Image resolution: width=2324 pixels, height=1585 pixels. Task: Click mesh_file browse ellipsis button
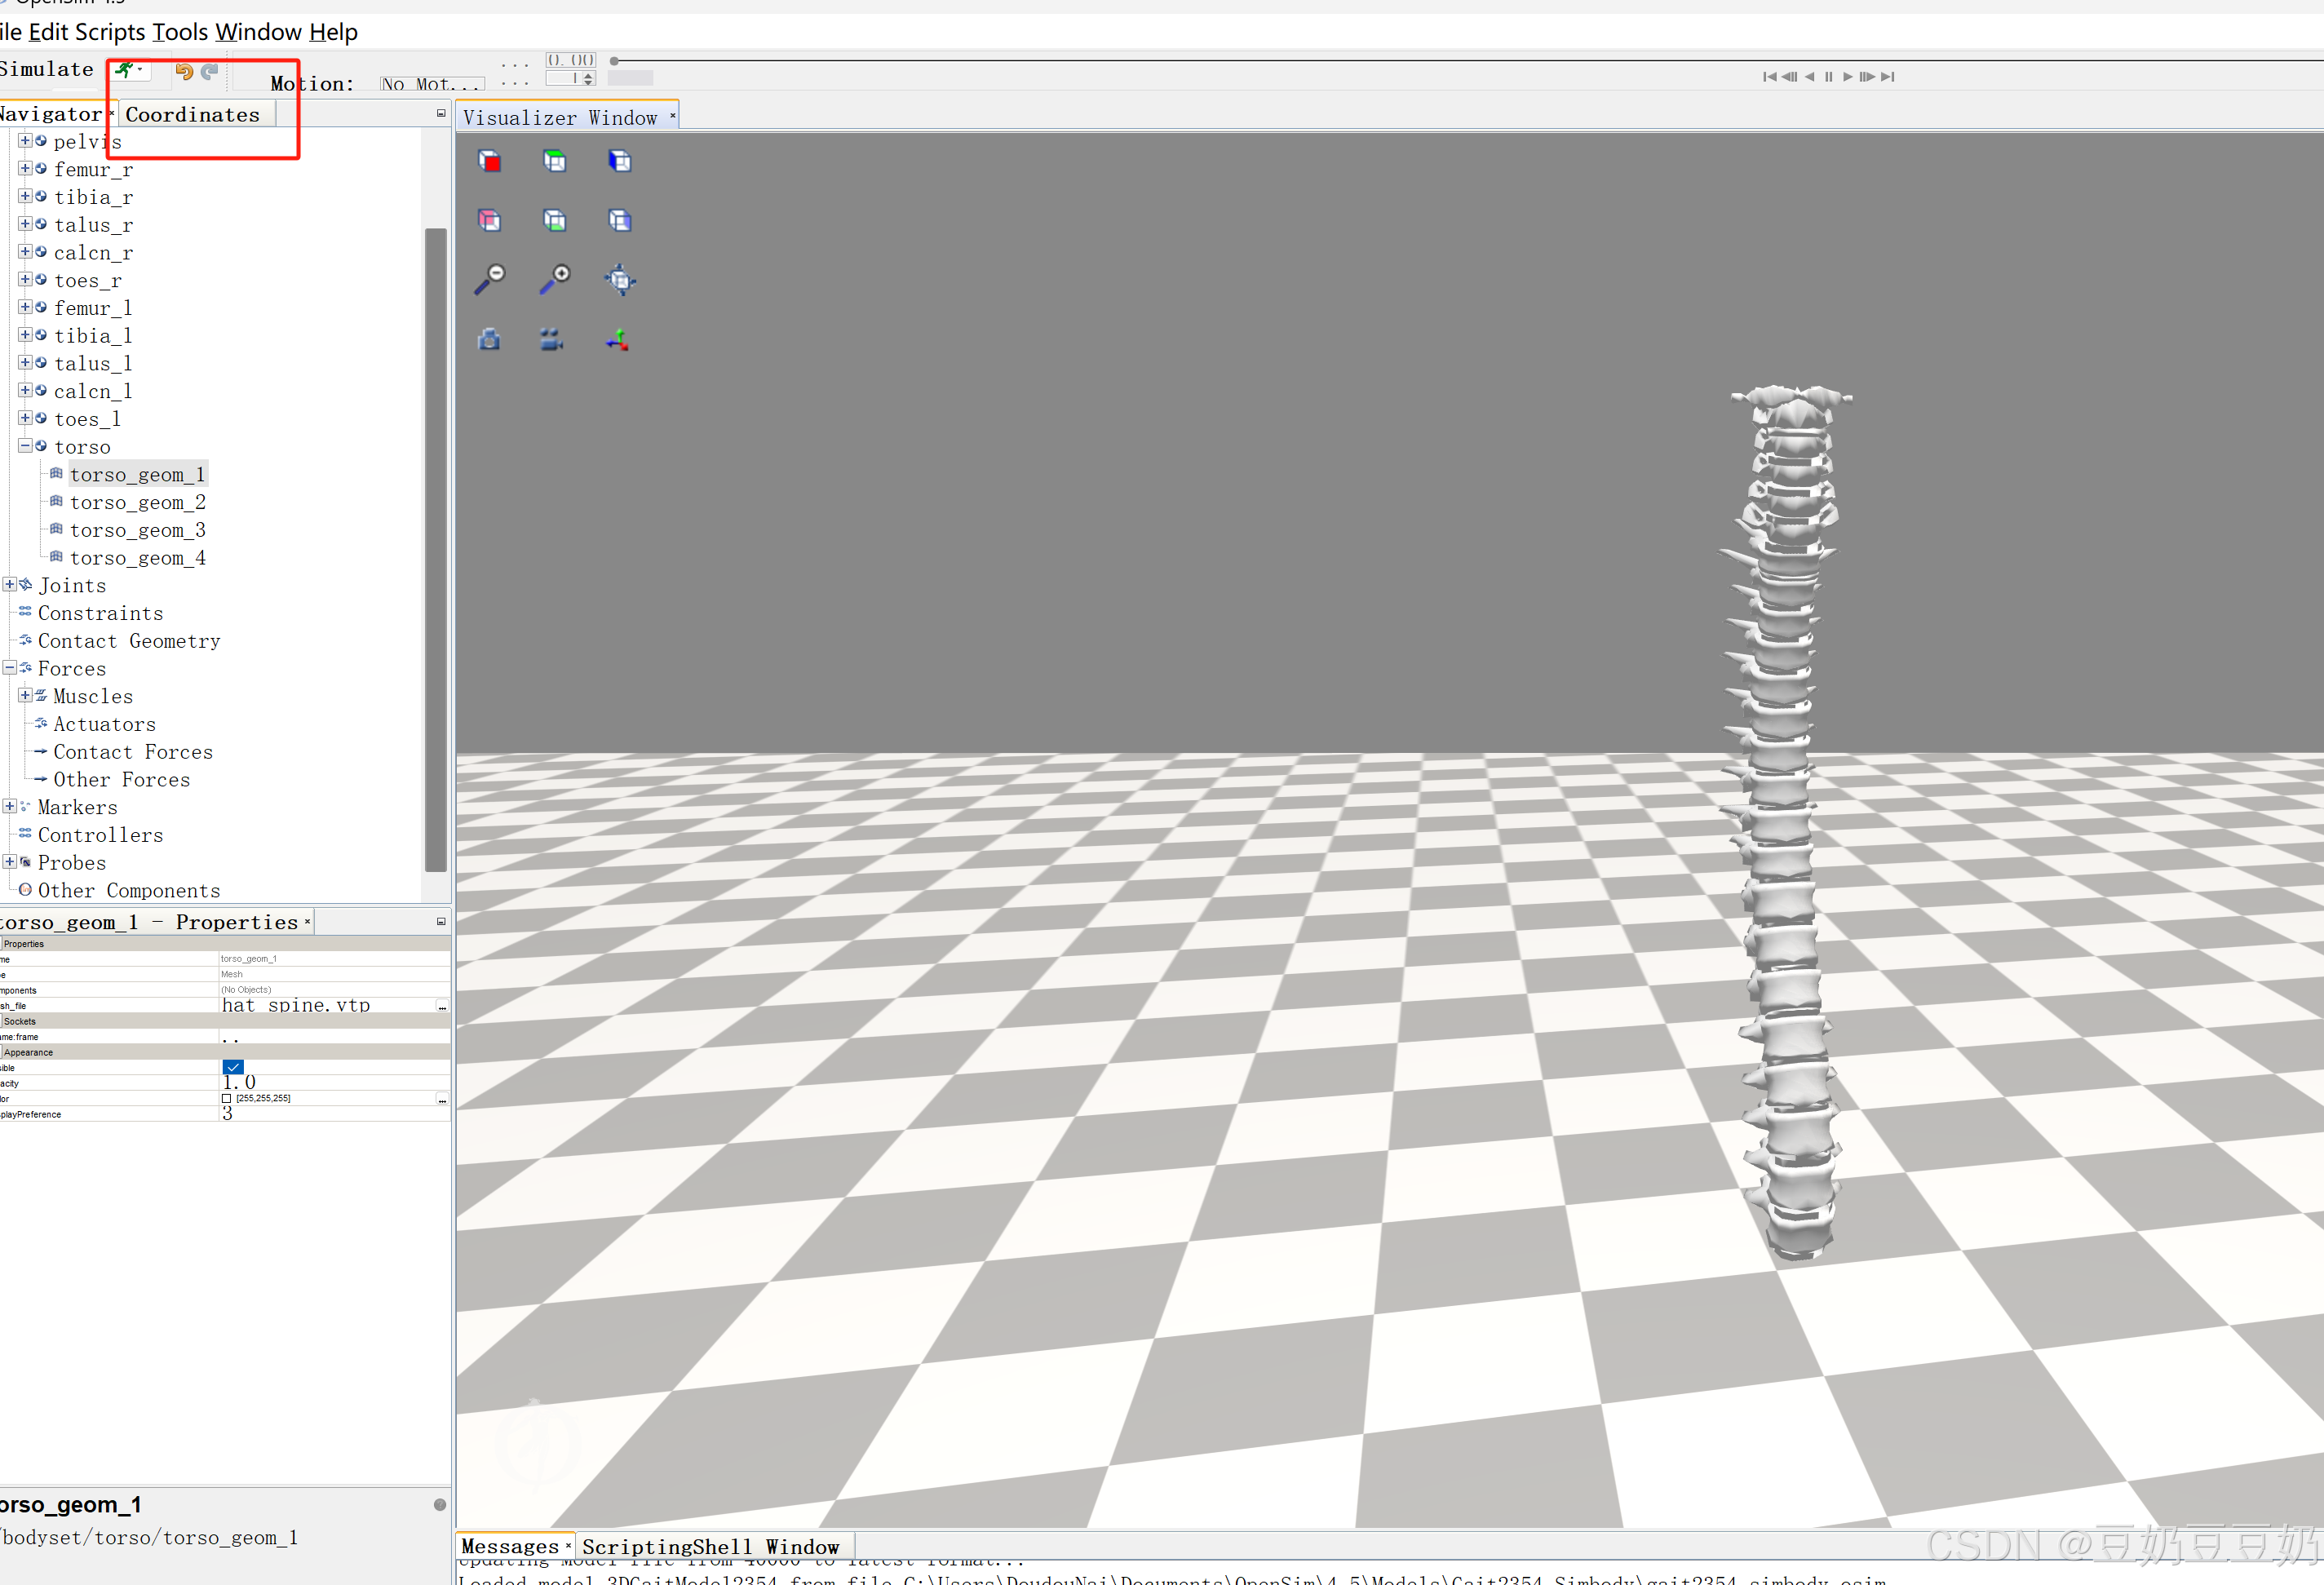point(442,1006)
